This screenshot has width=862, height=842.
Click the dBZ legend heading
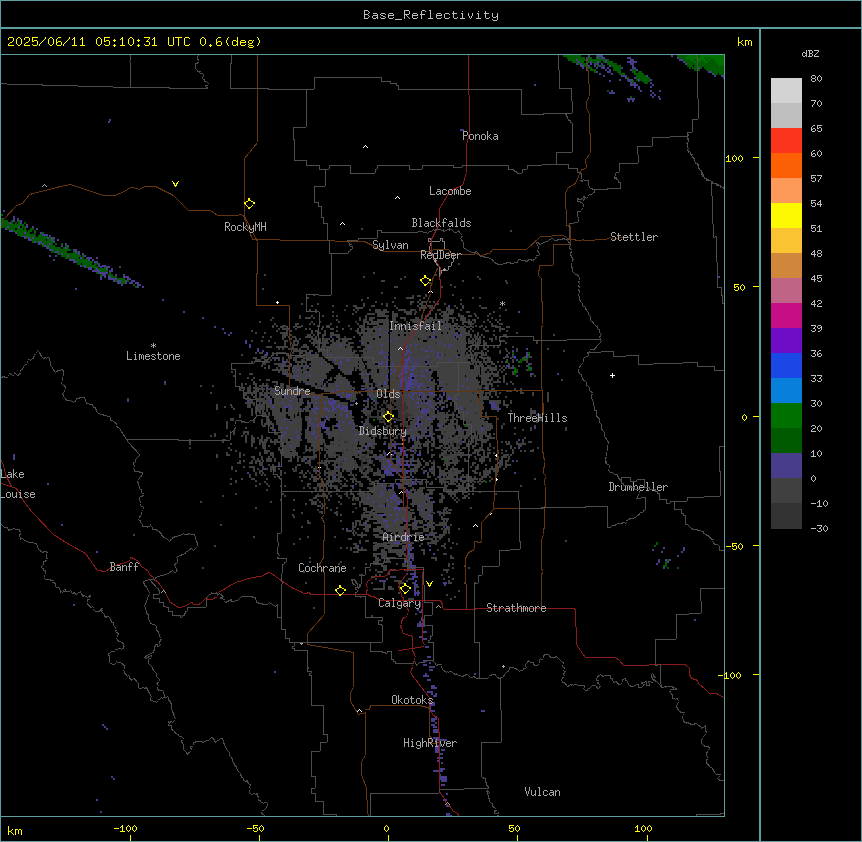click(x=810, y=54)
